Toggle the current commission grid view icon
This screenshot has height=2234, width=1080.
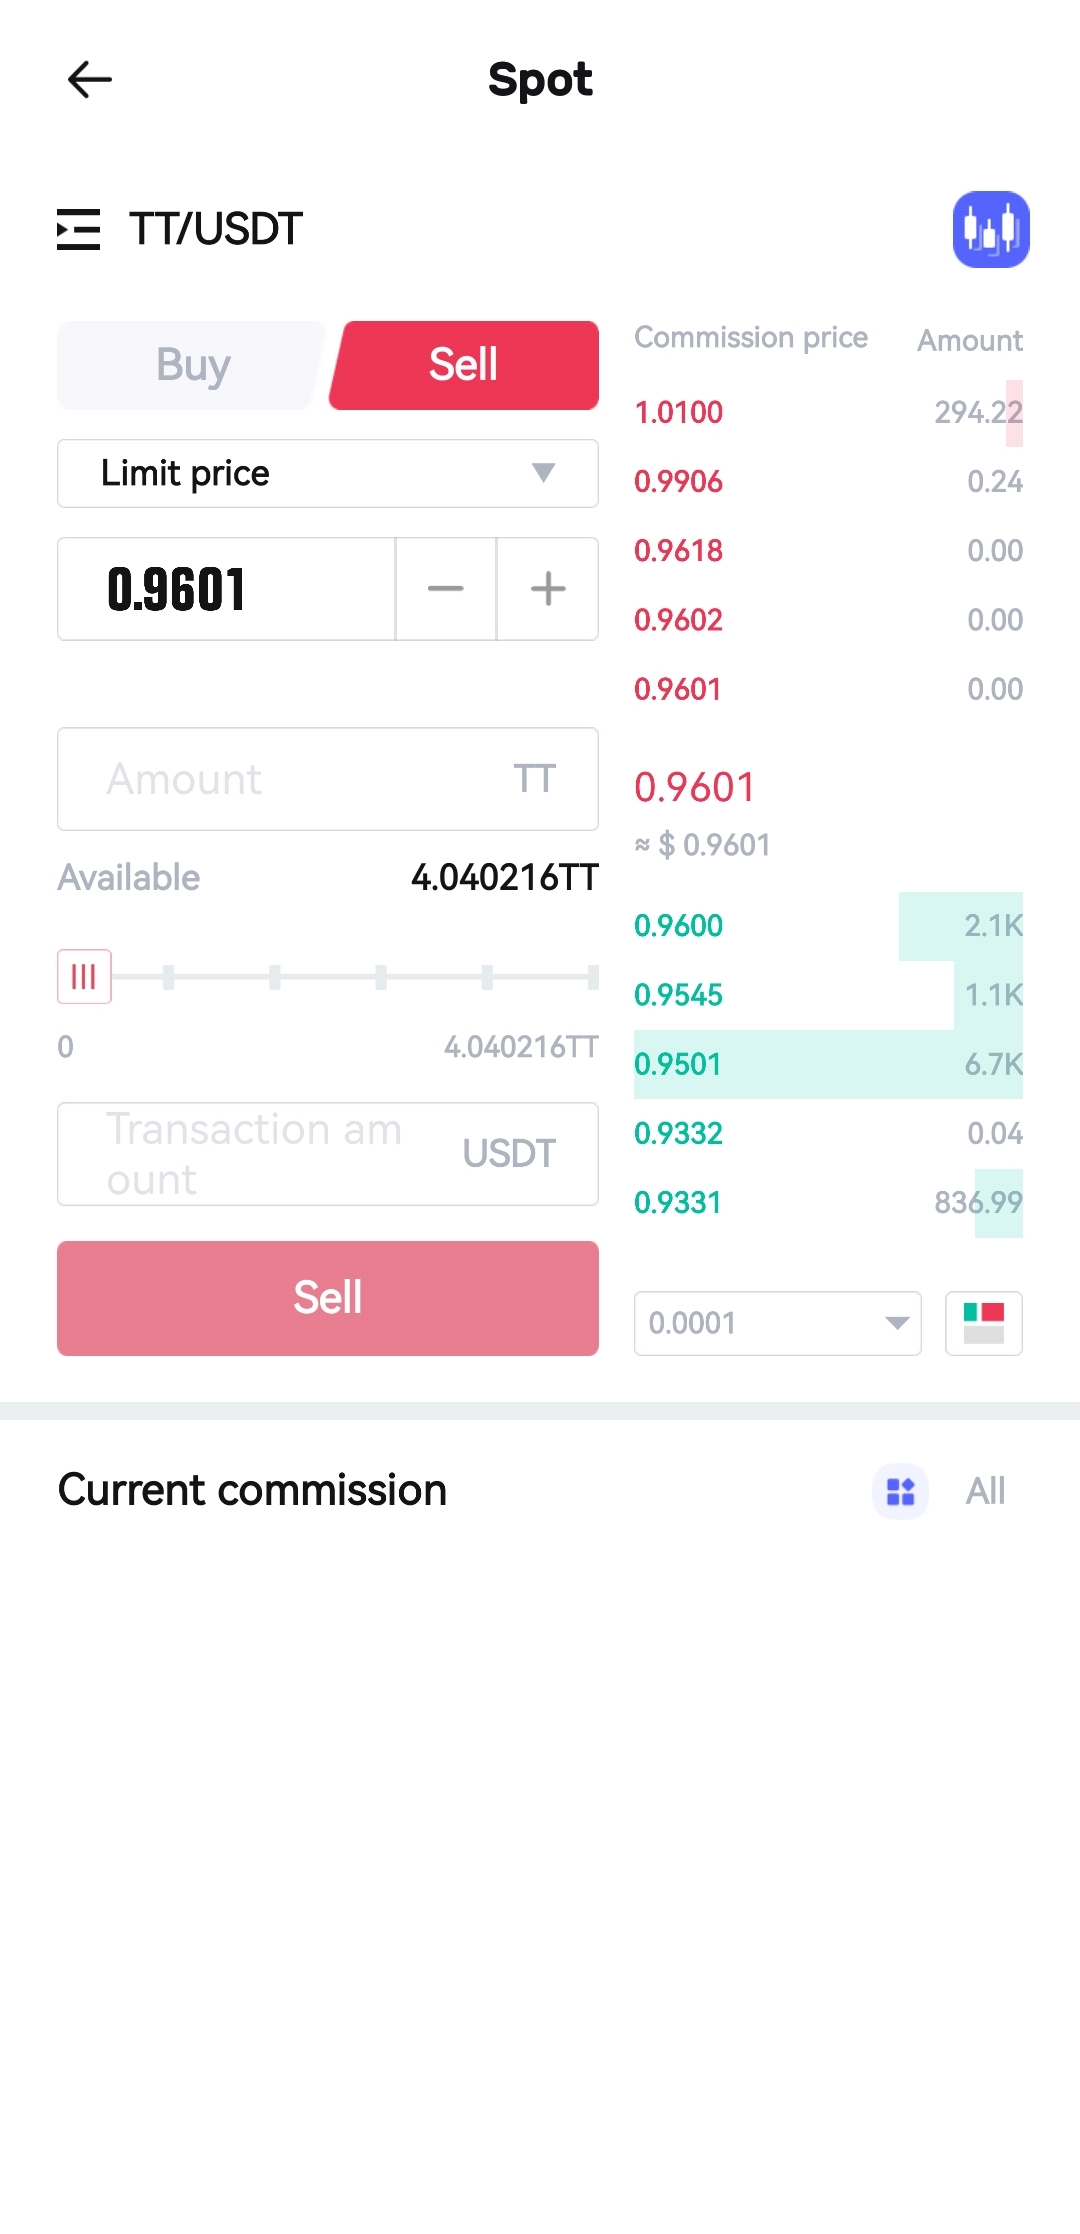tap(900, 1491)
